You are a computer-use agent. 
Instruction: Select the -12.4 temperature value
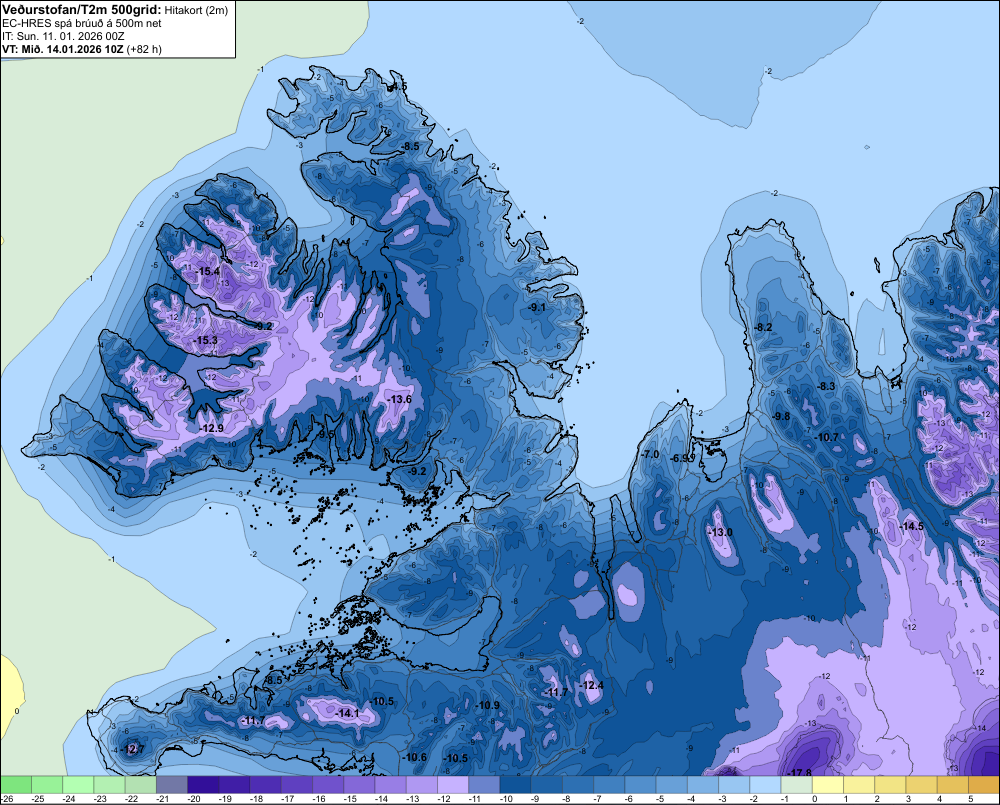[591, 685]
